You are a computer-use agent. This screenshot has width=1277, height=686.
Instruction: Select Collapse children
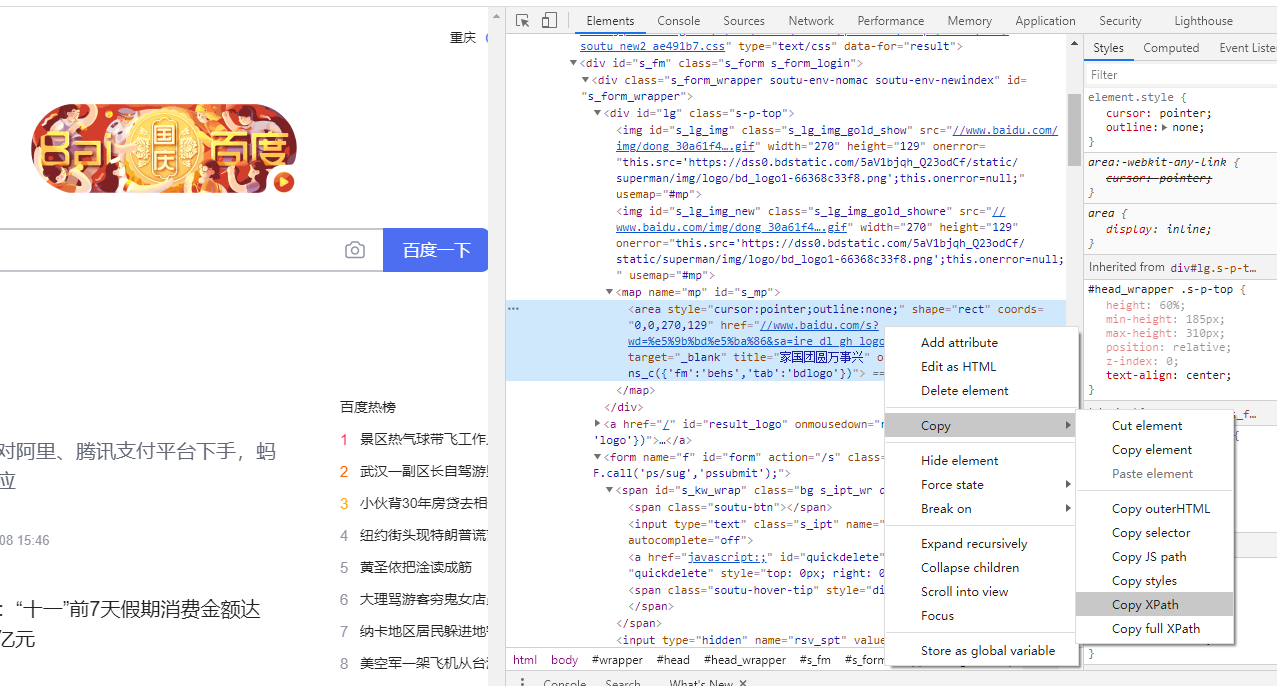pyautogui.click(x=980, y=568)
